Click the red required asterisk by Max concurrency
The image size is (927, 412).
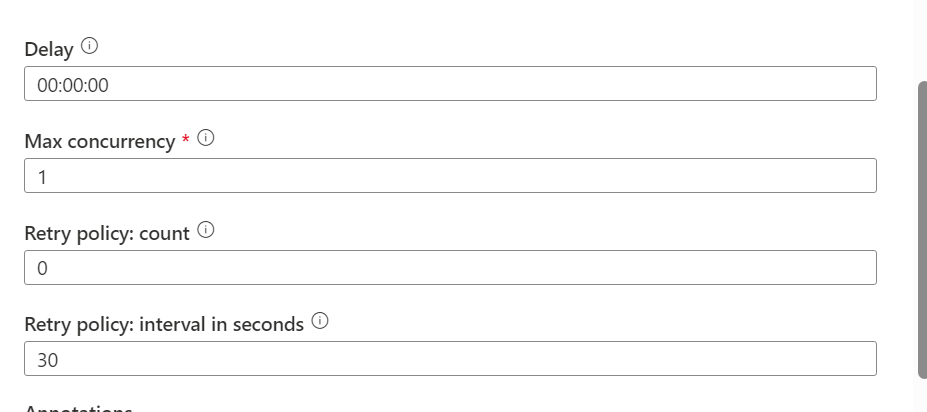coord(186,140)
